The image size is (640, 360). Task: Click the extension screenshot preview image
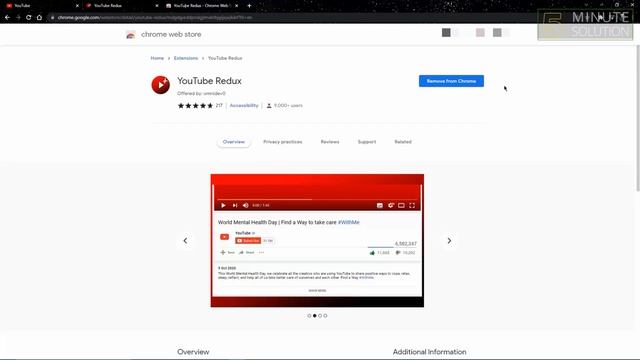pyautogui.click(x=317, y=241)
